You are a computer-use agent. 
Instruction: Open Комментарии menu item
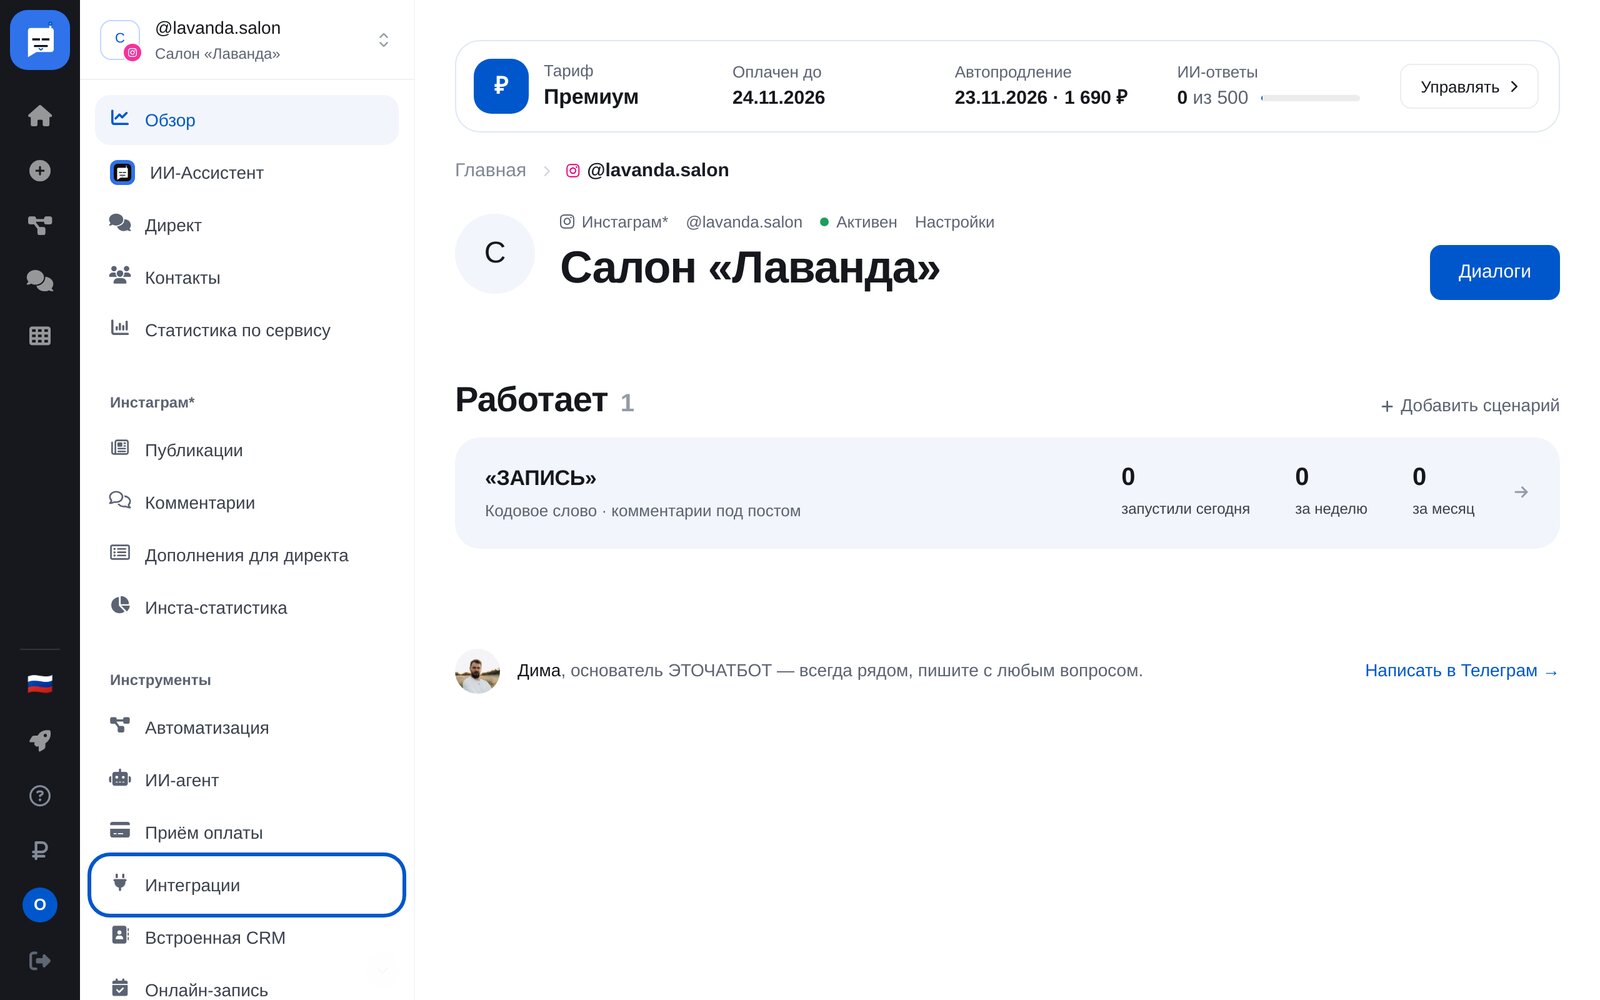(x=247, y=503)
